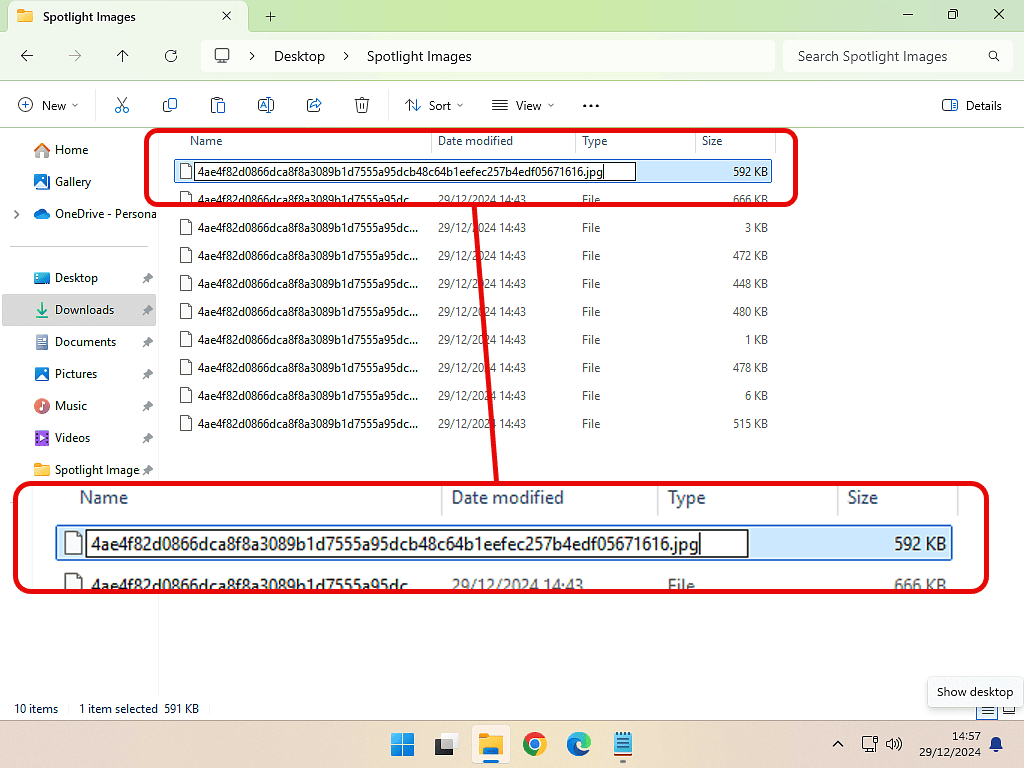Open the View dropdown
Viewport: 1024px width, 768px height.
[522, 105]
